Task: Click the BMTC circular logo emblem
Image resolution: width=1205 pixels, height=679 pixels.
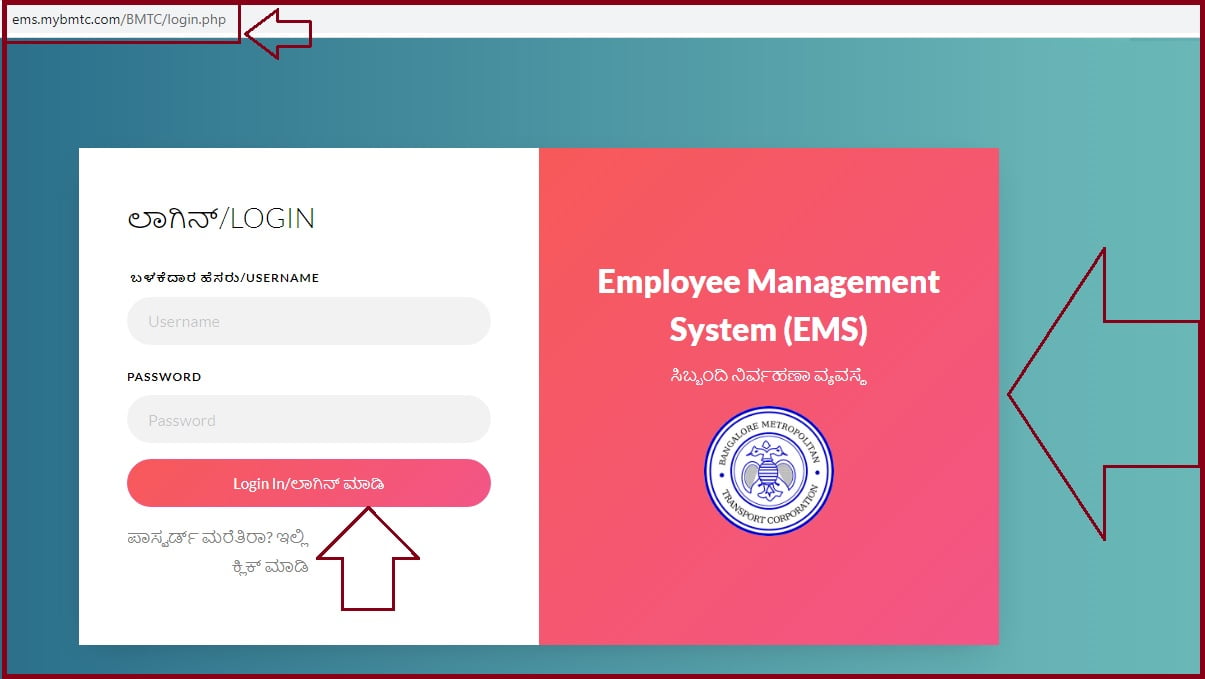Action: tap(768, 470)
